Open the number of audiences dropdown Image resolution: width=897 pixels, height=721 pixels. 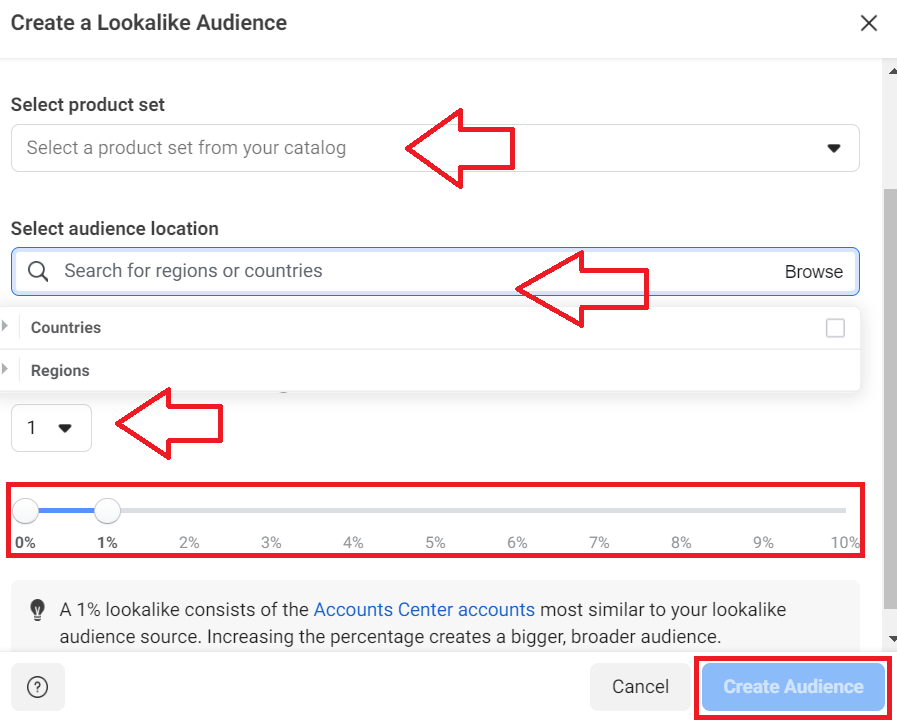point(51,428)
